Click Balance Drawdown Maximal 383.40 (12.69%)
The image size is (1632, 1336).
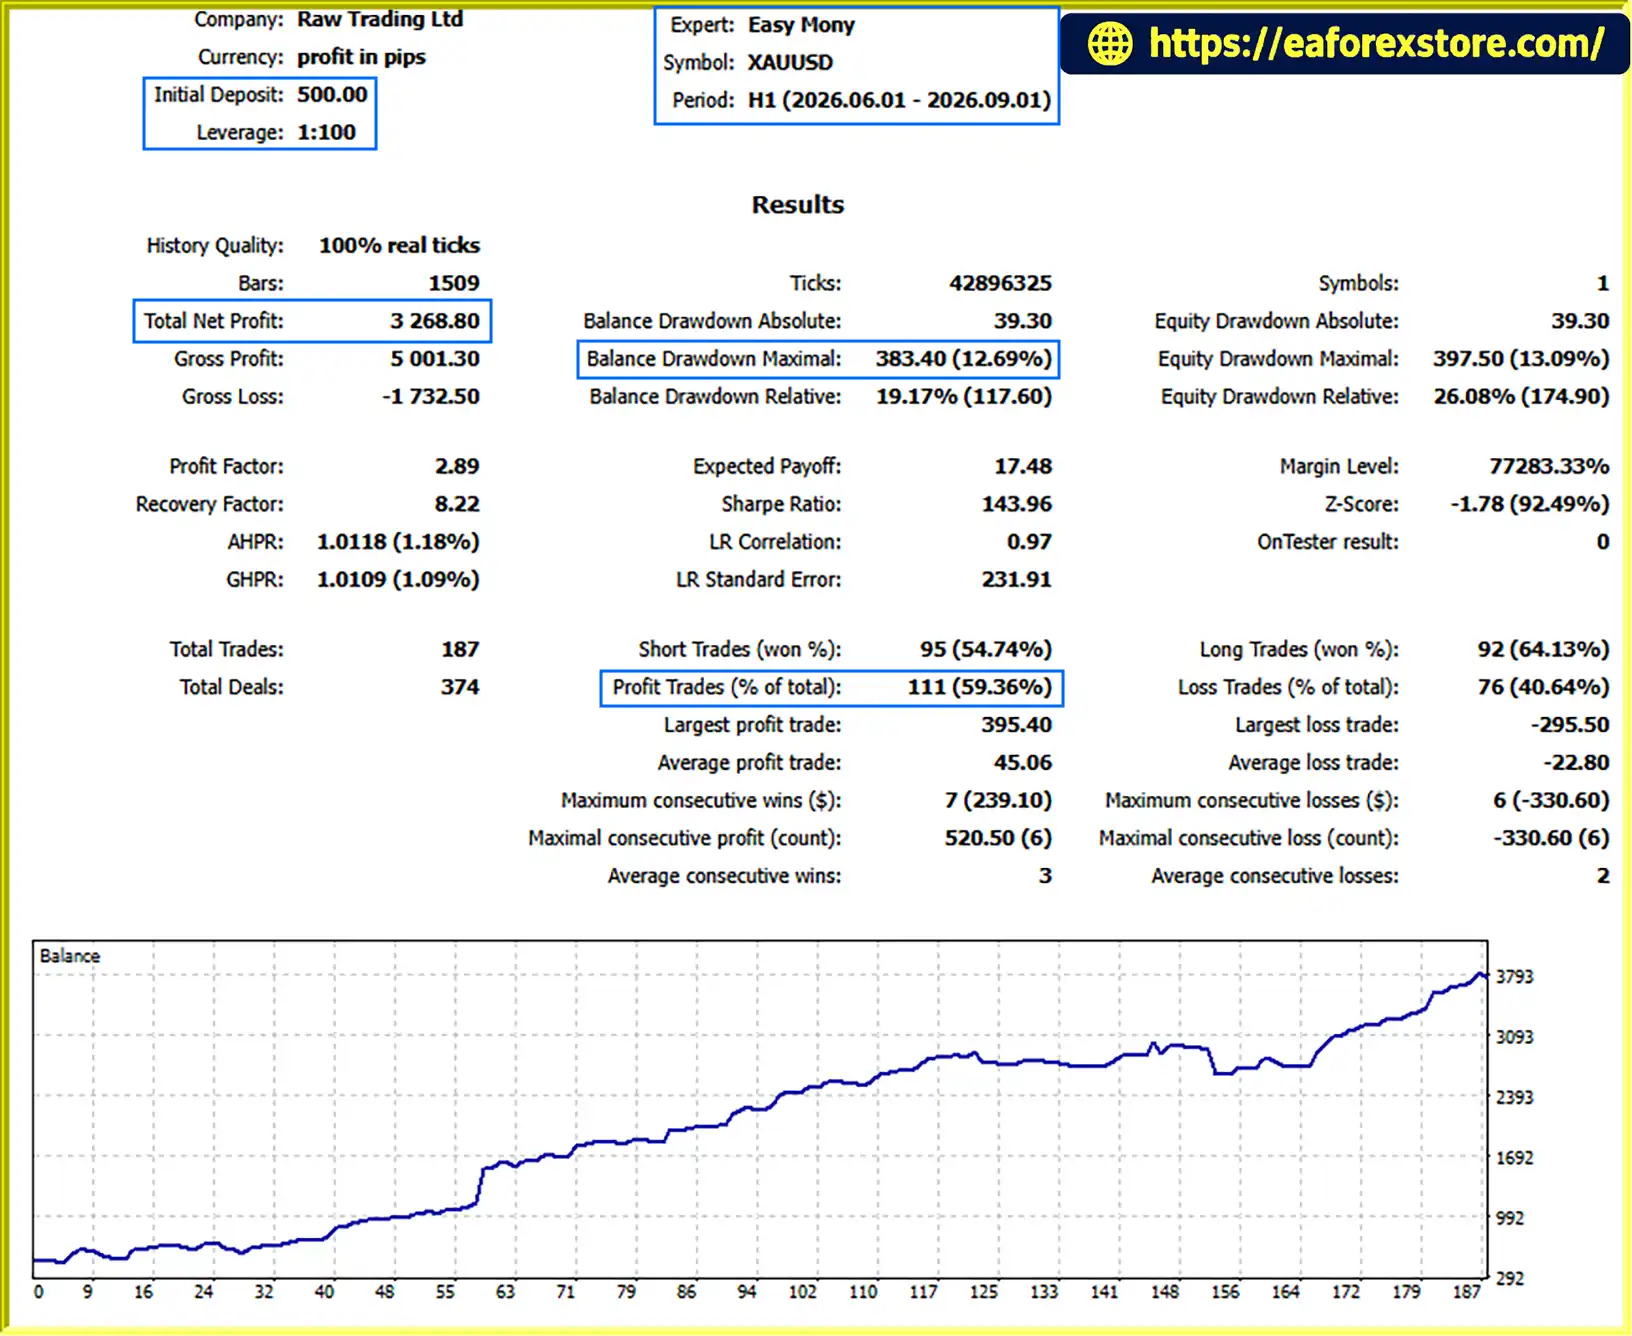[x=963, y=359]
